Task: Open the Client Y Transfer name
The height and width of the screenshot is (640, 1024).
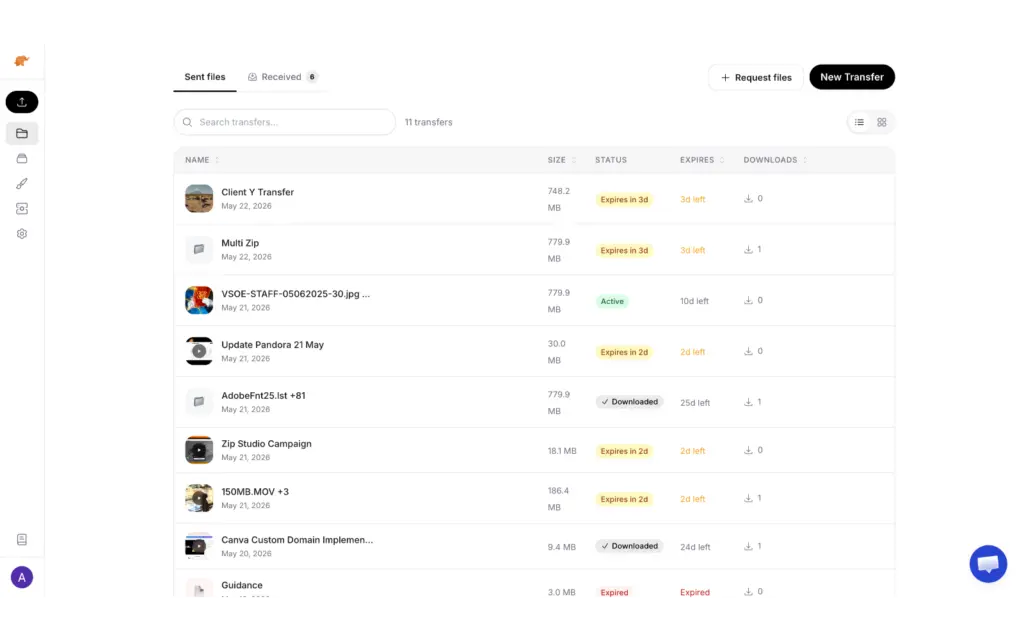Action: 257,192
